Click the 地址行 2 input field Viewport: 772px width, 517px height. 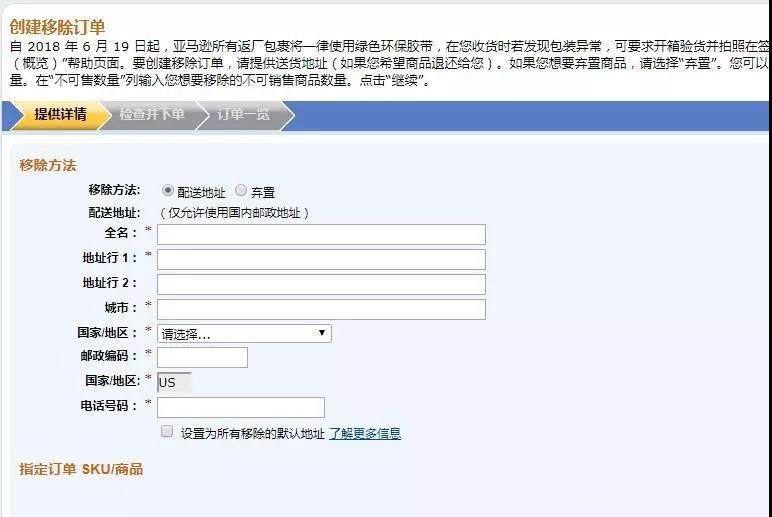[x=321, y=285]
